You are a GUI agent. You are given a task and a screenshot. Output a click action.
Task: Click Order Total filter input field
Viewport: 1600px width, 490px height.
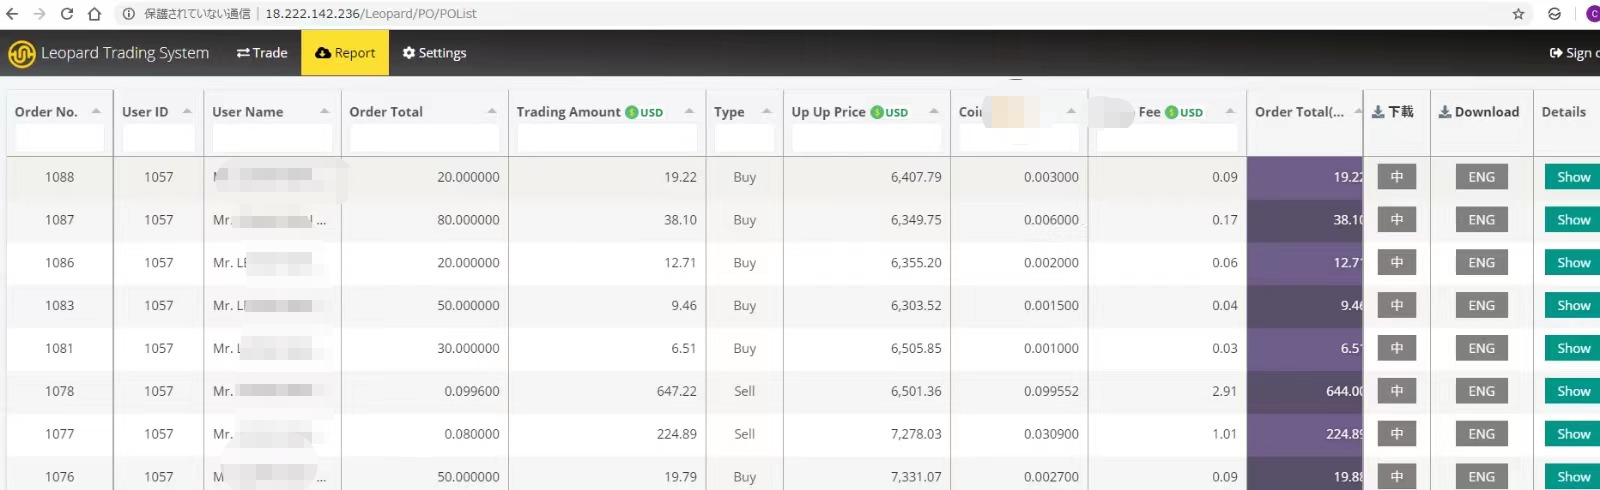pos(424,138)
